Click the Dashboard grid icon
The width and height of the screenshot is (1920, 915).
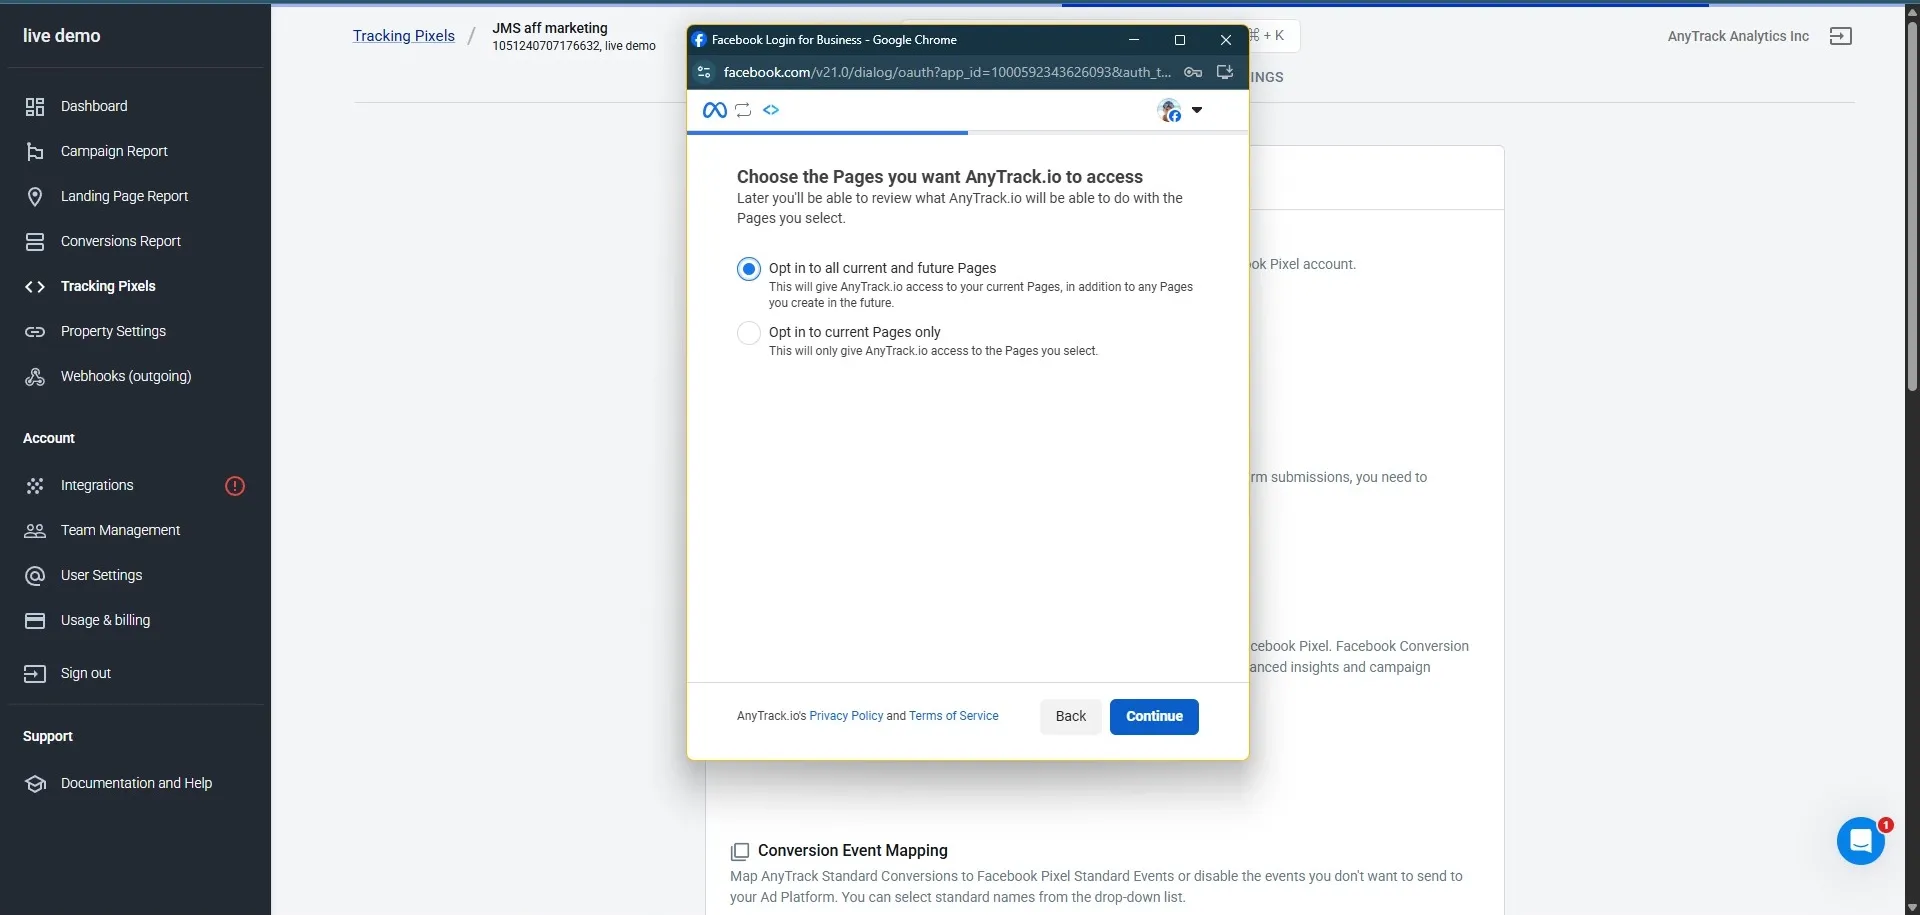35,106
